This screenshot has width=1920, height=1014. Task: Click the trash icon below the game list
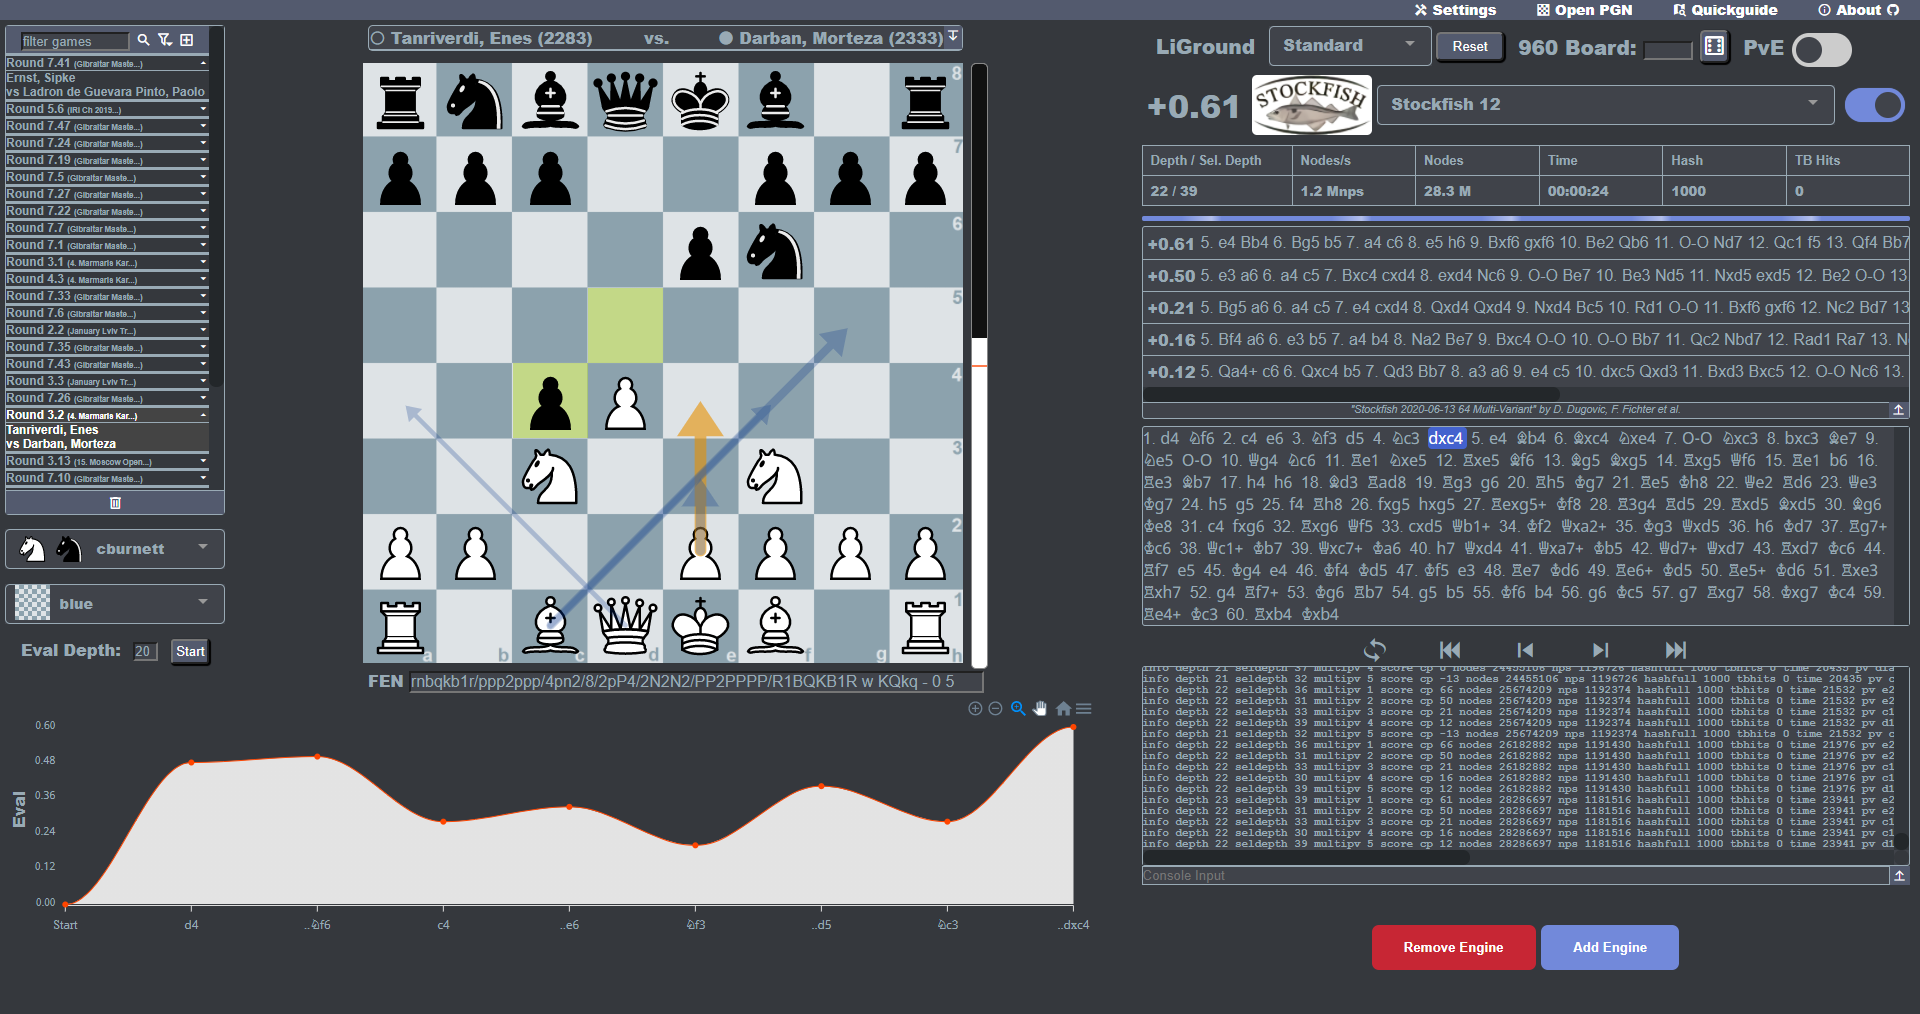pos(114,502)
